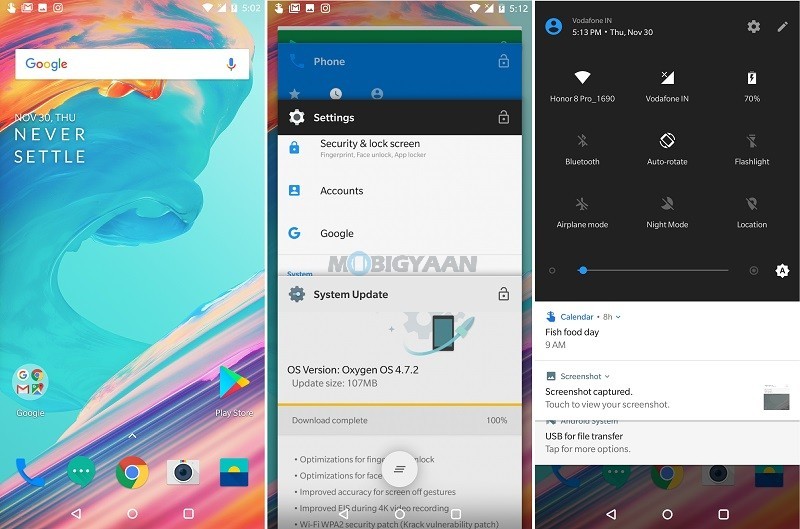Open the Screenshot captured notification
The height and width of the screenshot is (529, 800).
tap(667, 391)
